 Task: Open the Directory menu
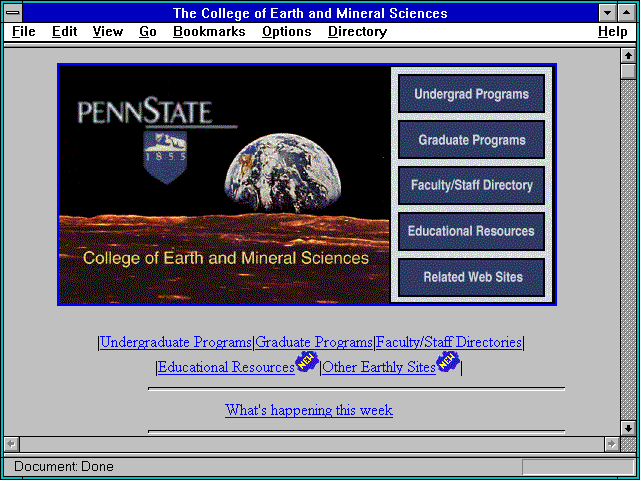[x=358, y=32]
